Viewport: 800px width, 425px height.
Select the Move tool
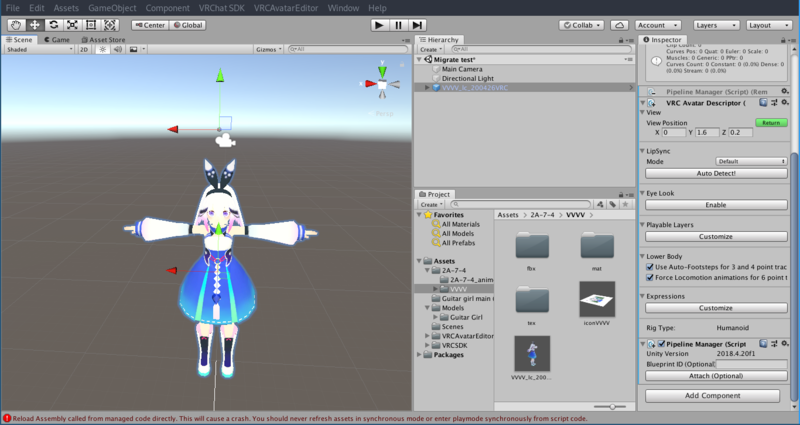(35, 25)
